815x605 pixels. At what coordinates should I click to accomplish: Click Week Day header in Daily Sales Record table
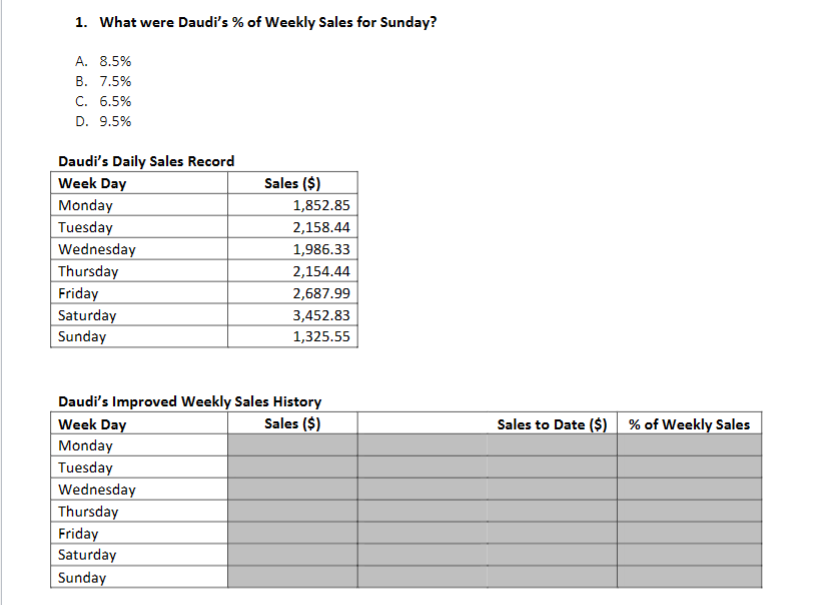93,183
